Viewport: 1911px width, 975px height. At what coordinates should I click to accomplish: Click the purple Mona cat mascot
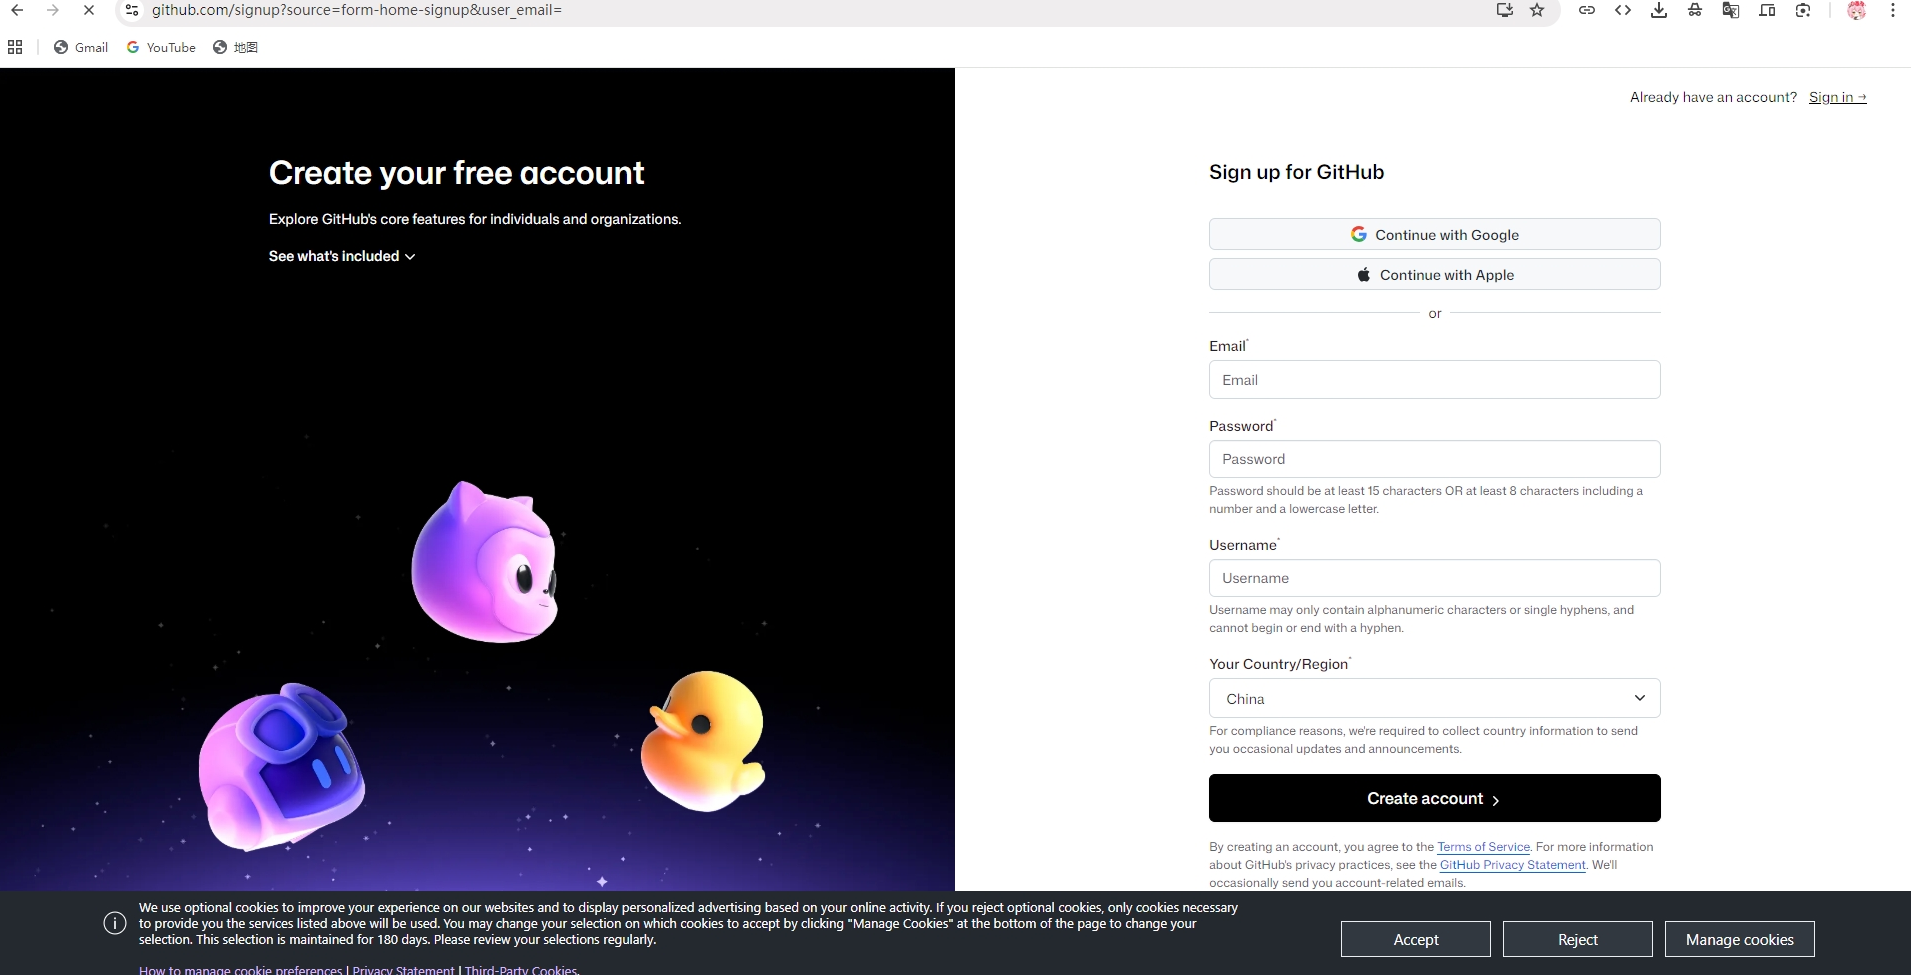[x=486, y=563]
